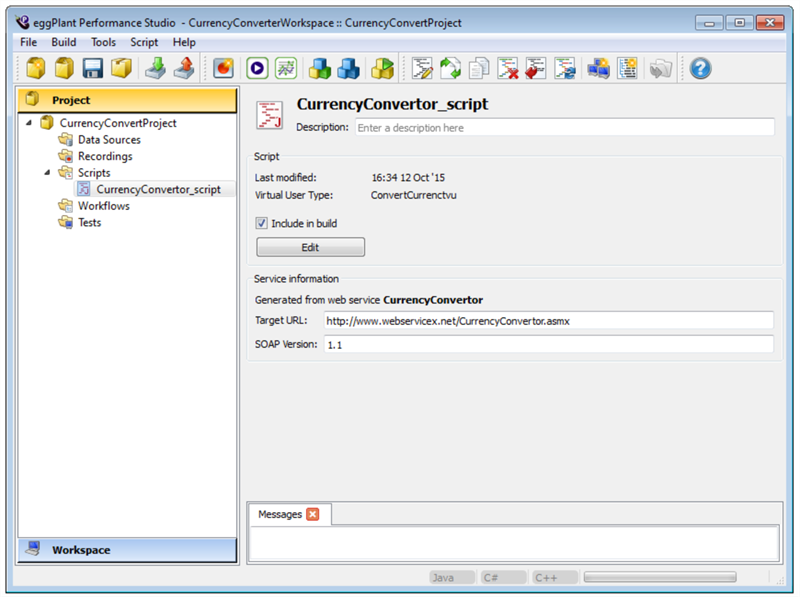The image size is (800, 597).
Task: Click the blue help question mark icon
Action: [700, 68]
